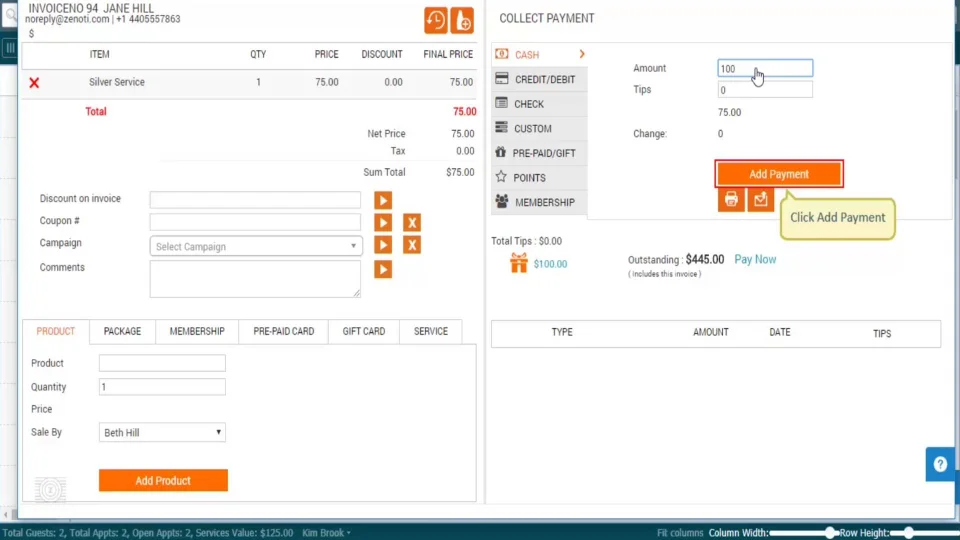Screen dimensions: 960x540
Task: Click the DISCOUNT column header
Action: [382, 54]
